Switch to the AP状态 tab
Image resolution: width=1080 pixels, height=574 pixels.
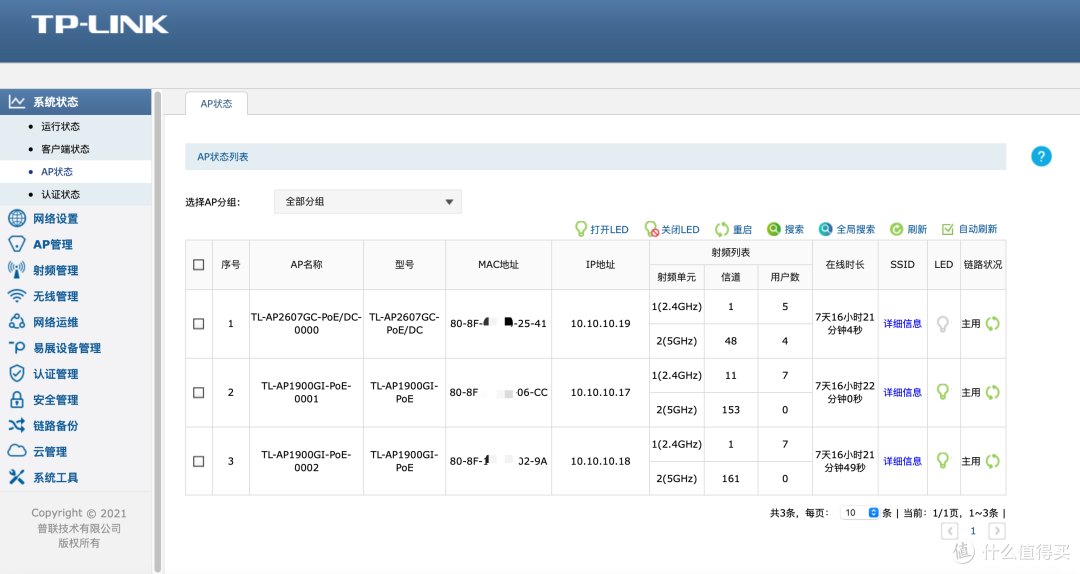(216, 103)
